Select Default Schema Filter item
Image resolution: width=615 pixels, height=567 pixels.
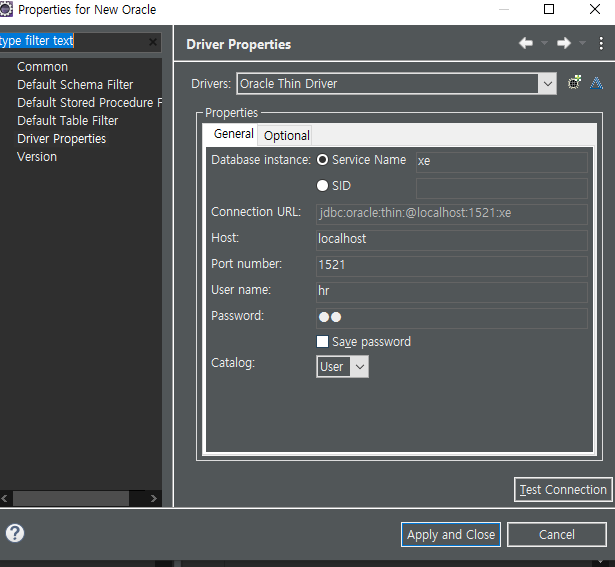(x=75, y=85)
